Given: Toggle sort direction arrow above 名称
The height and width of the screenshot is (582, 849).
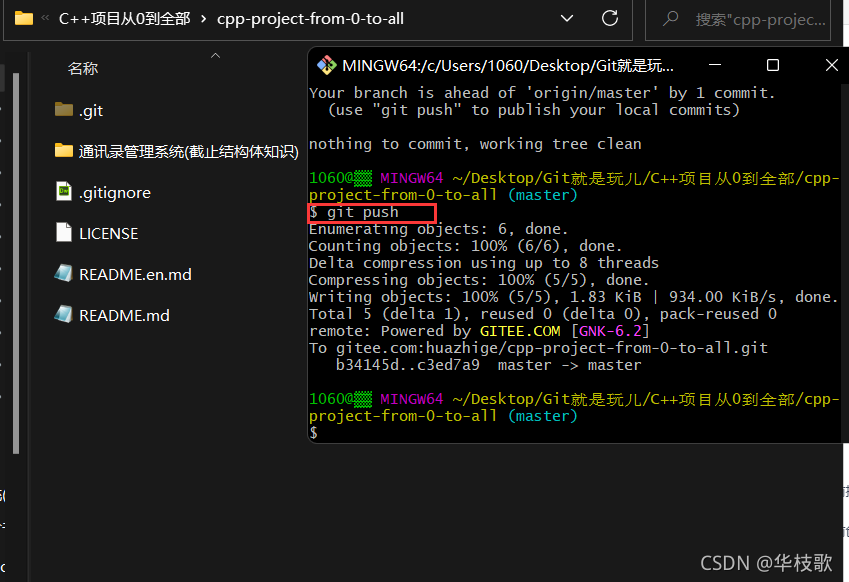Looking at the screenshot, I should 215,55.
